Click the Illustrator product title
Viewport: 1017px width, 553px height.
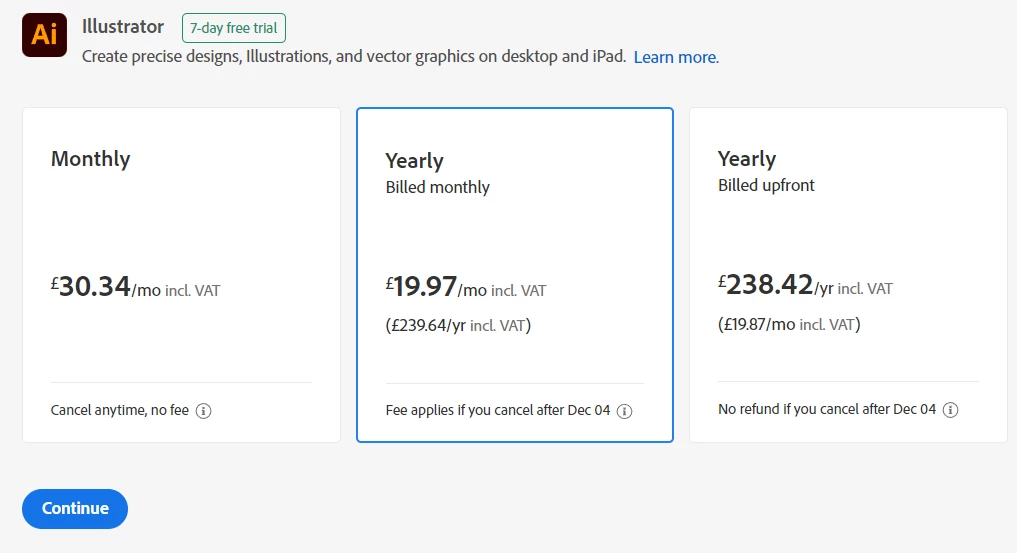pos(123,27)
